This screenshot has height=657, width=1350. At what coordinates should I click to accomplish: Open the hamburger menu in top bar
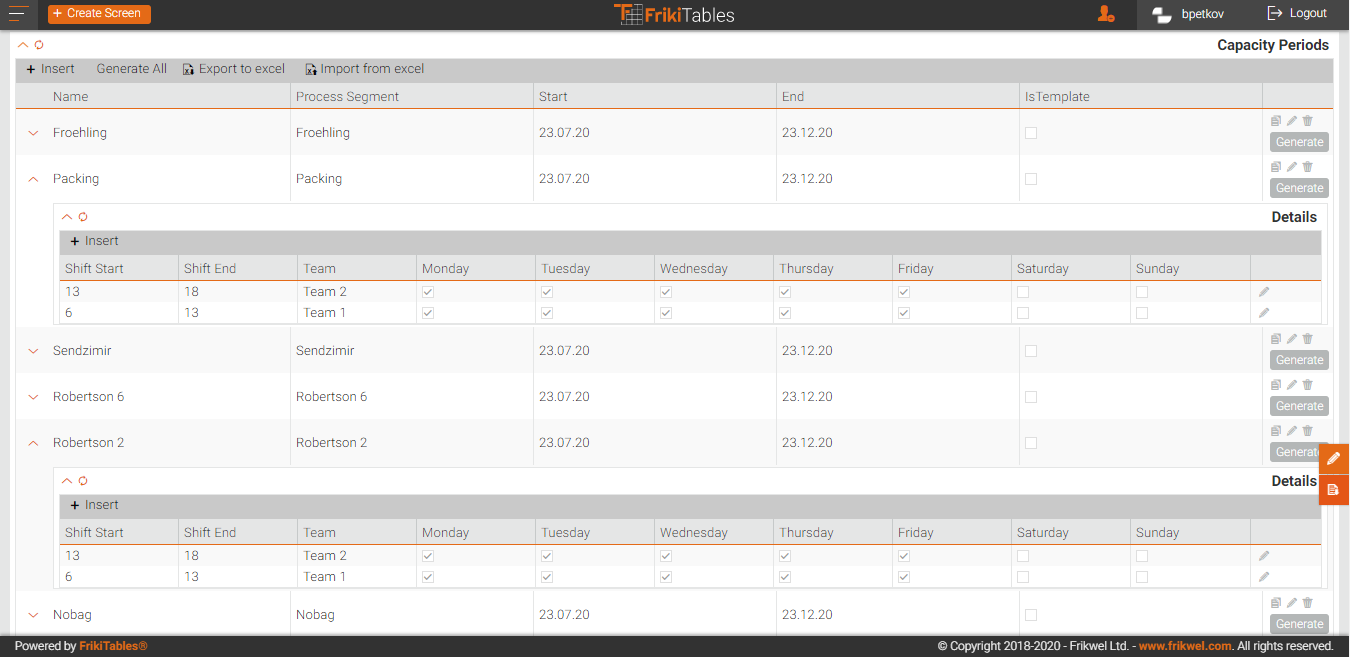pyautogui.click(x=19, y=13)
